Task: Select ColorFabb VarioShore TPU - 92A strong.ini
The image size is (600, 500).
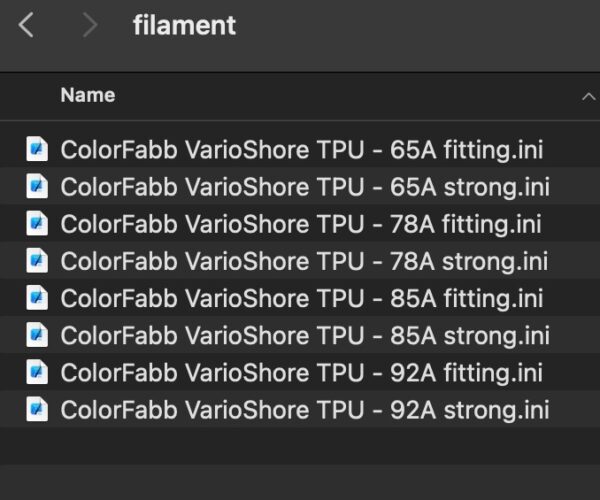Action: [x=300, y=409]
